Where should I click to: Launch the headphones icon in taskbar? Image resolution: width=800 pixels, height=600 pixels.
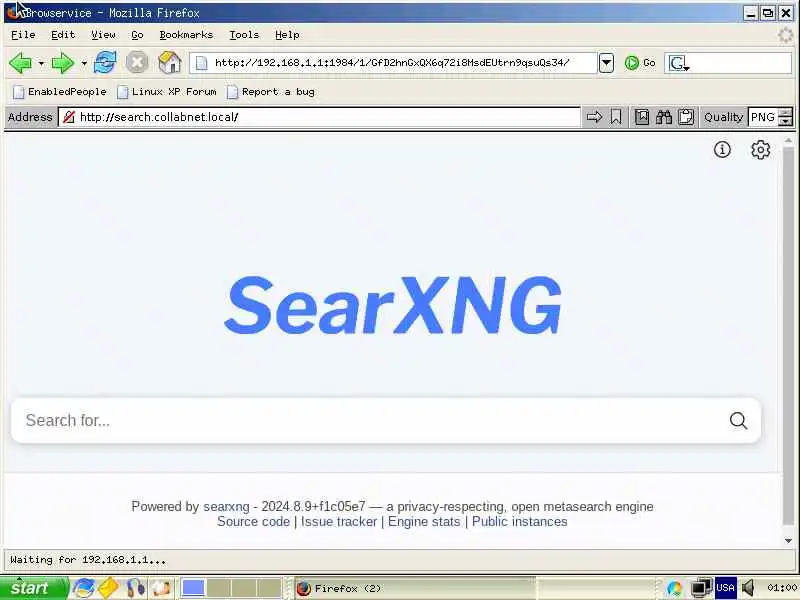[136, 588]
